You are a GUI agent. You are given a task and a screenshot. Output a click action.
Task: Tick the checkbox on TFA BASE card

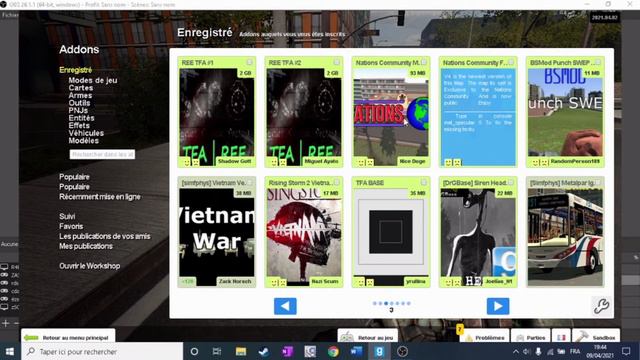[424, 182]
